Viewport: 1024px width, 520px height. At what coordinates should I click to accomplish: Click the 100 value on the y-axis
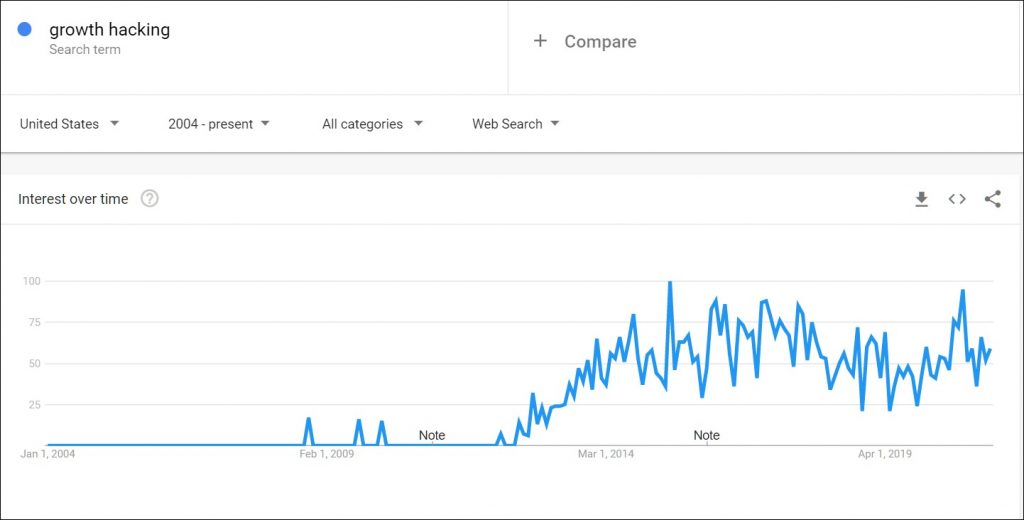coord(32,281)
